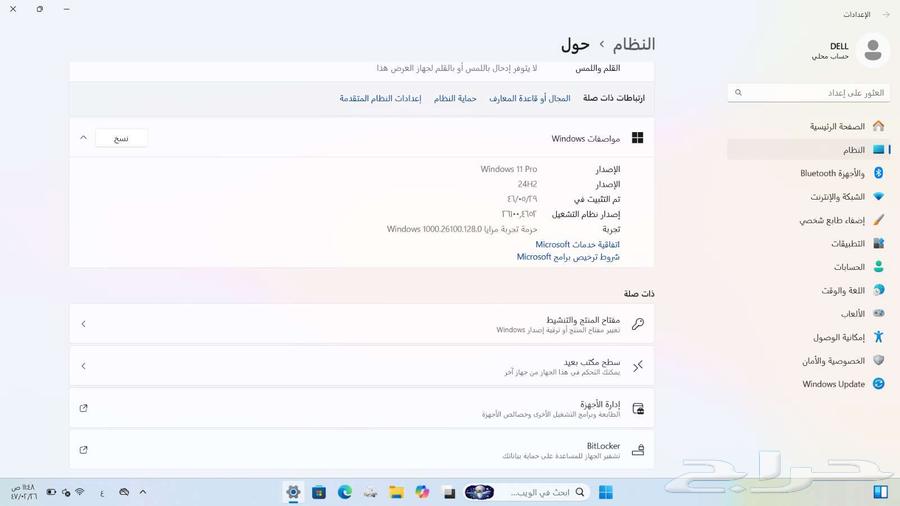Select النظام in the settings sidebar
The height and width of the screenshot is (506, 900).
click(x=808, y=150)
